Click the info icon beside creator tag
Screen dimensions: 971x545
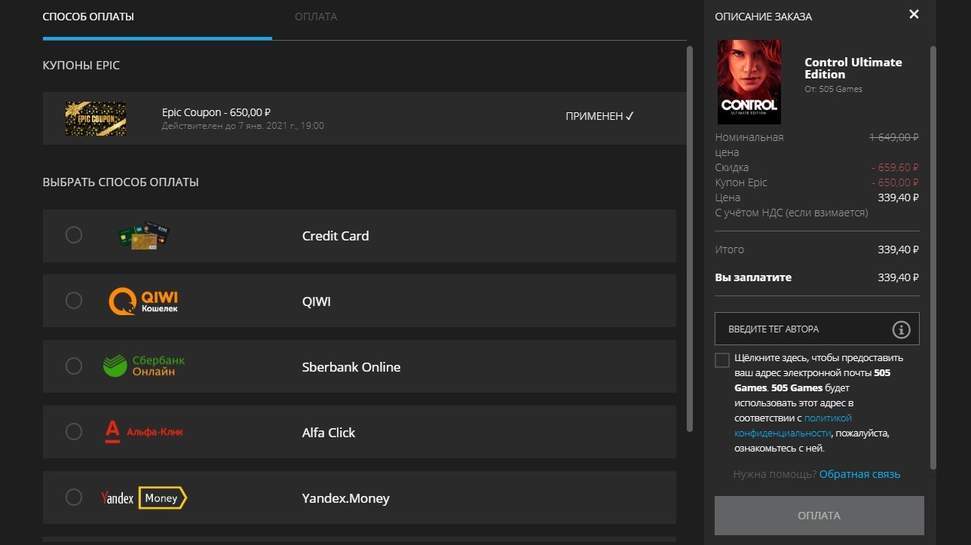click(x=901, y=329)
